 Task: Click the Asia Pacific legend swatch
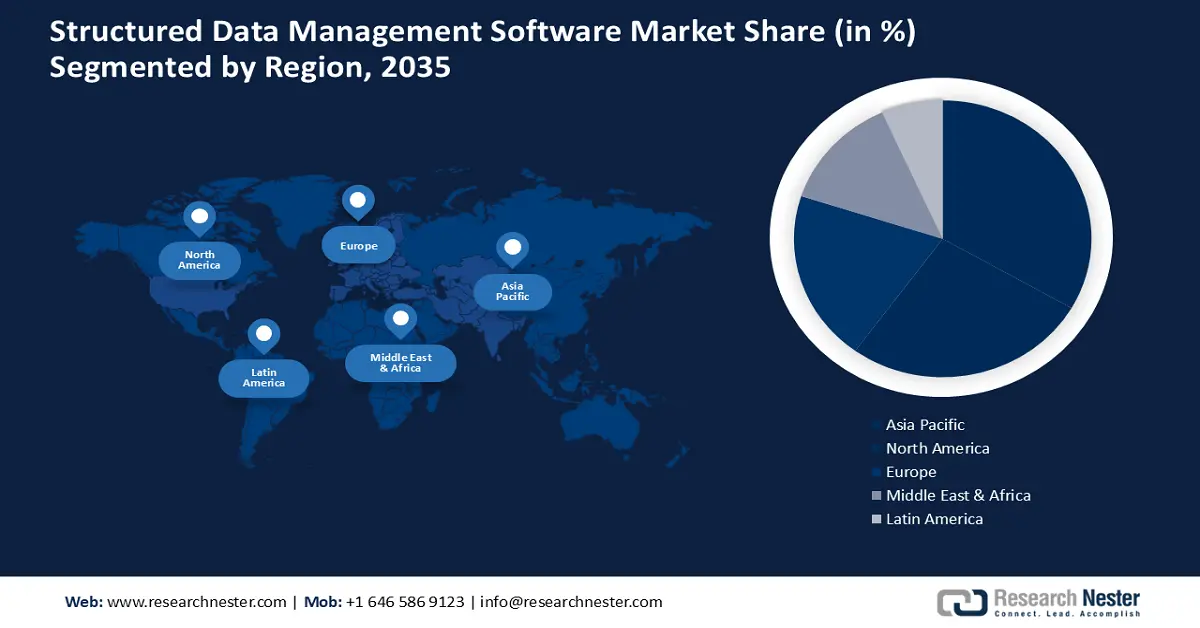coord(875,424)
